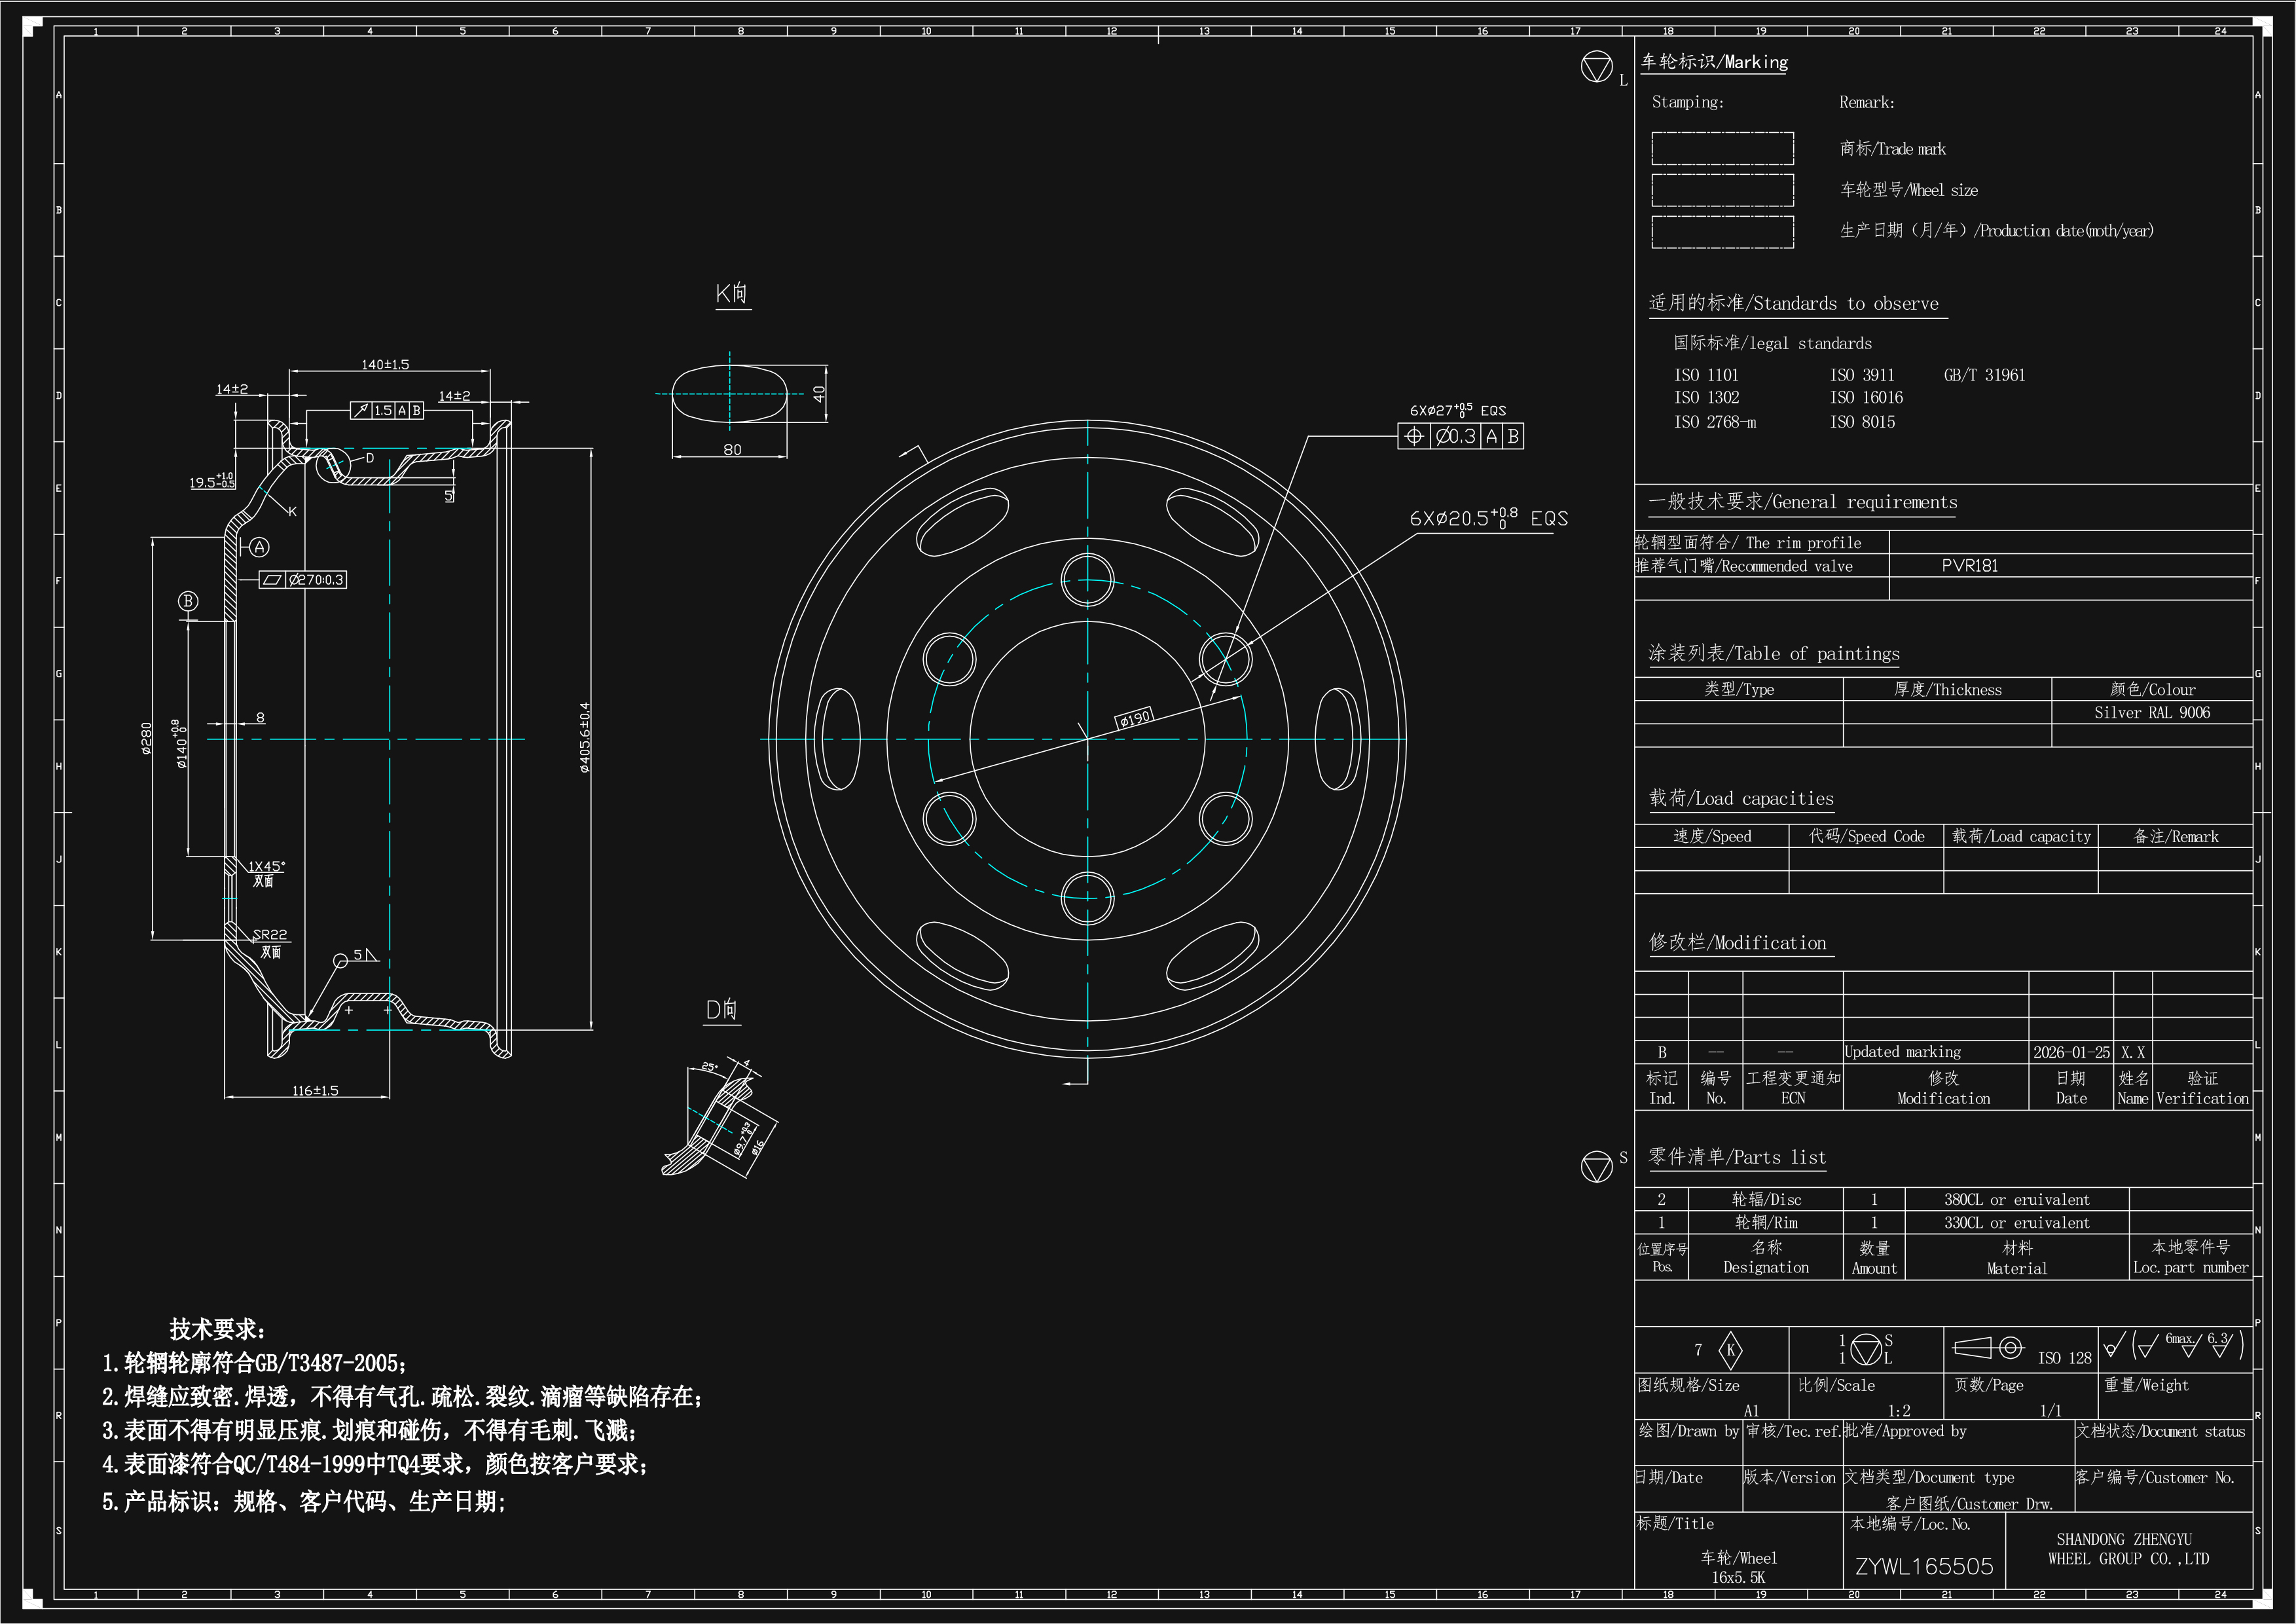
Task: Click the flatness symbol beside Ø270 0.3
Action: click(272, 580)
